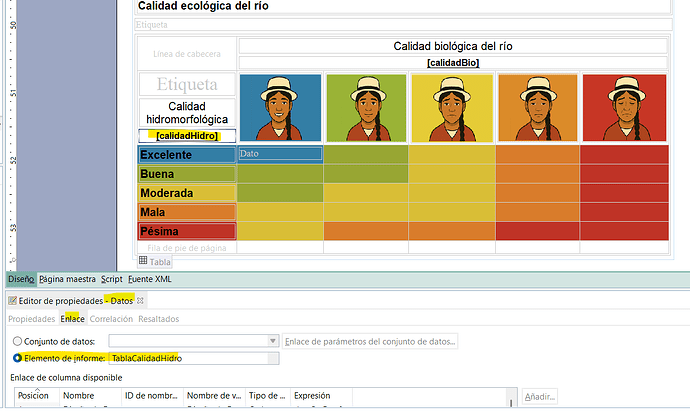Open the Propiedades tab in editor
This screenshot has width=690, height=412.
[31, 319]
